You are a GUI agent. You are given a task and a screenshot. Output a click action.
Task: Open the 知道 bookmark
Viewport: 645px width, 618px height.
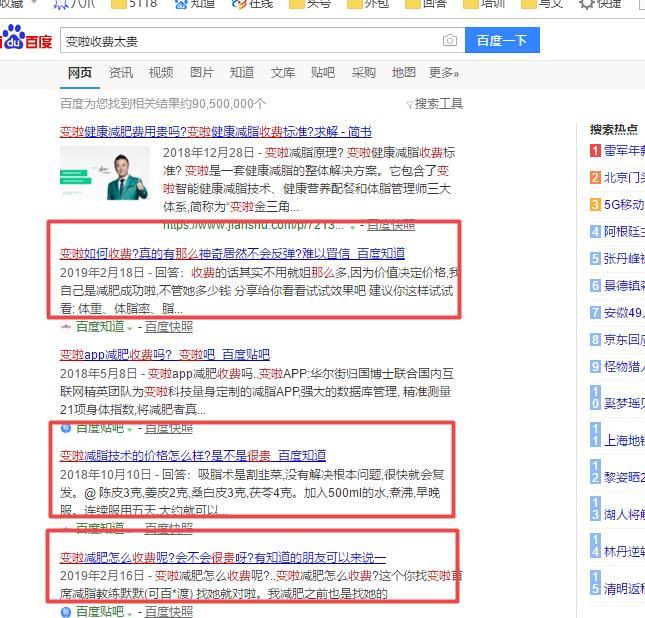[195, 4]
